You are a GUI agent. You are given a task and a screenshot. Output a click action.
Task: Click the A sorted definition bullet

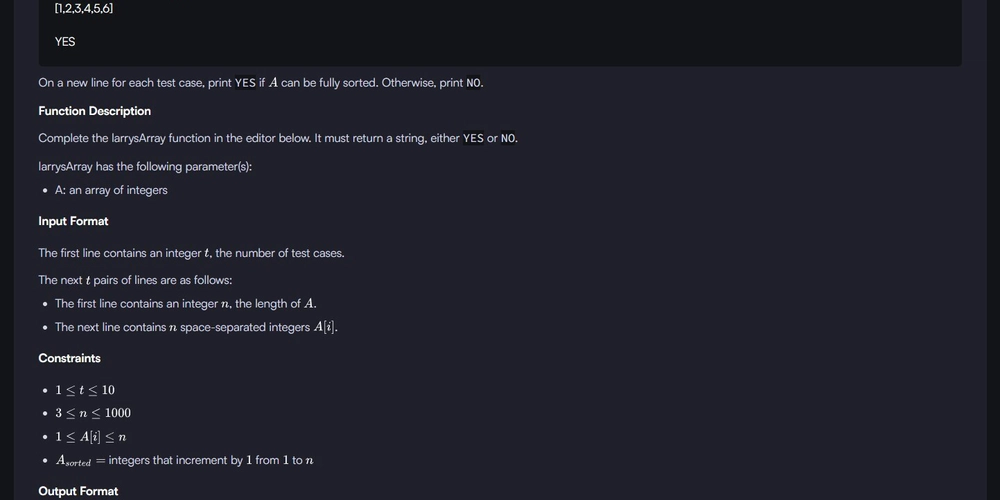pos(184,460)
